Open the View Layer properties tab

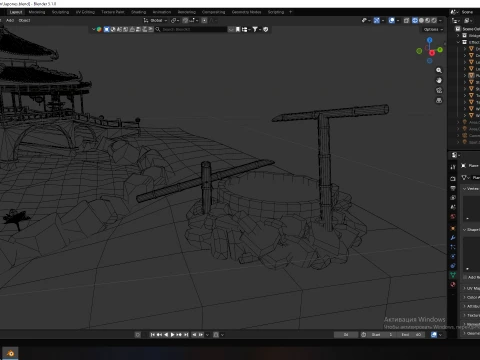coord(453,198)
